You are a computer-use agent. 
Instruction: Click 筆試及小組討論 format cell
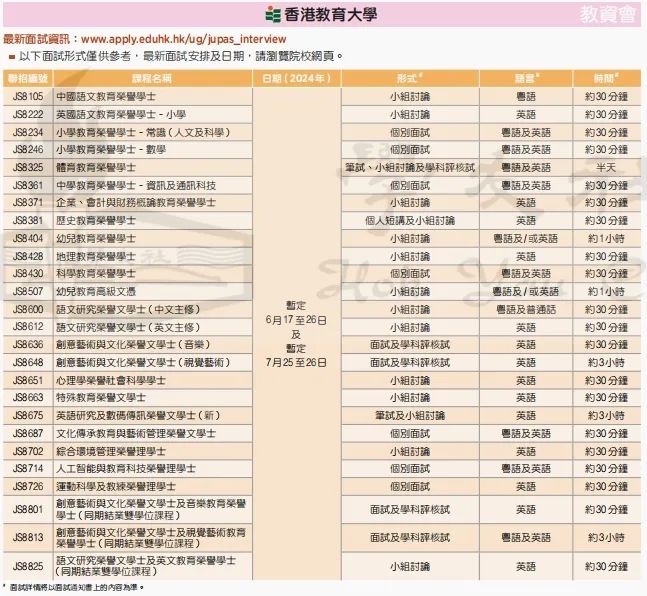point(410,416)
